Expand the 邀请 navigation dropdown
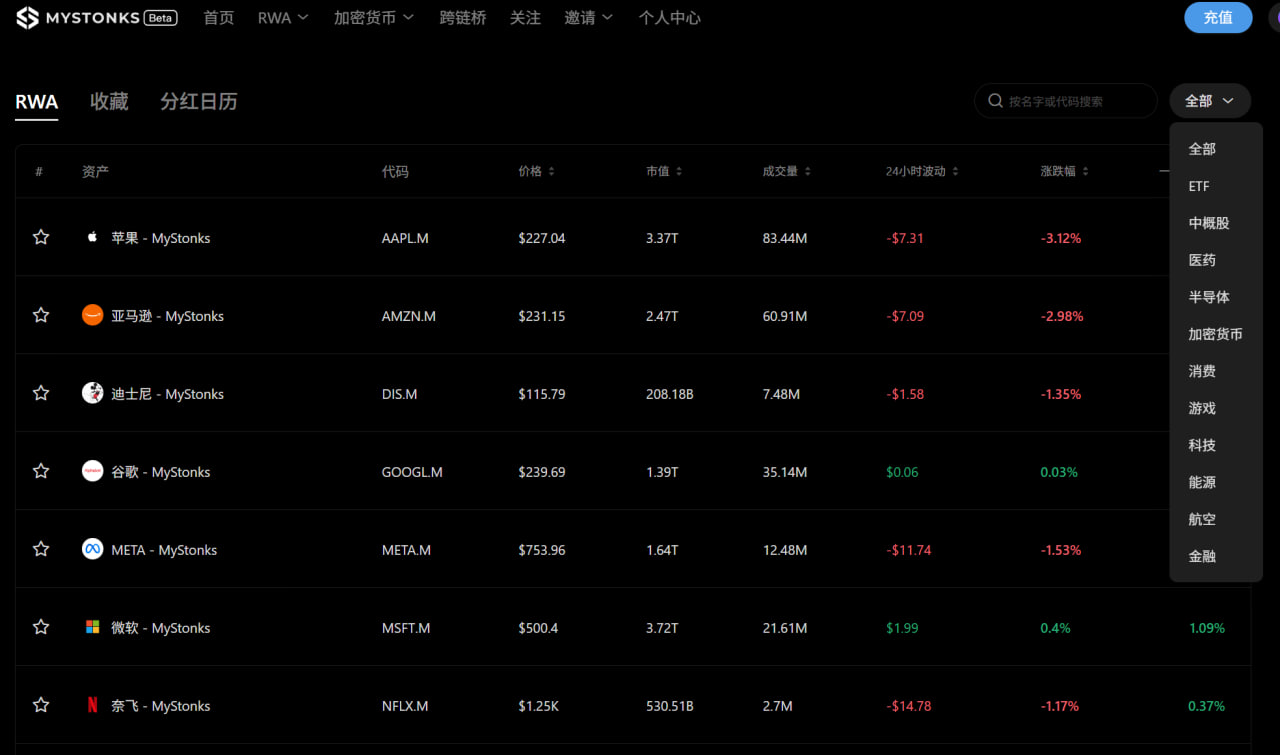Viewport: 1280px width, 755px height. coord(589,18)
